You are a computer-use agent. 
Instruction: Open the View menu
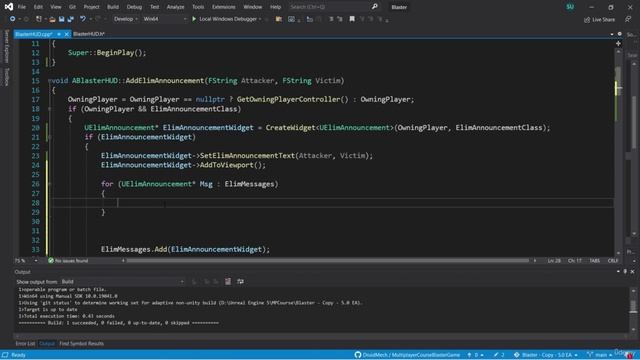pyautogui.click(x=56, y=7)
